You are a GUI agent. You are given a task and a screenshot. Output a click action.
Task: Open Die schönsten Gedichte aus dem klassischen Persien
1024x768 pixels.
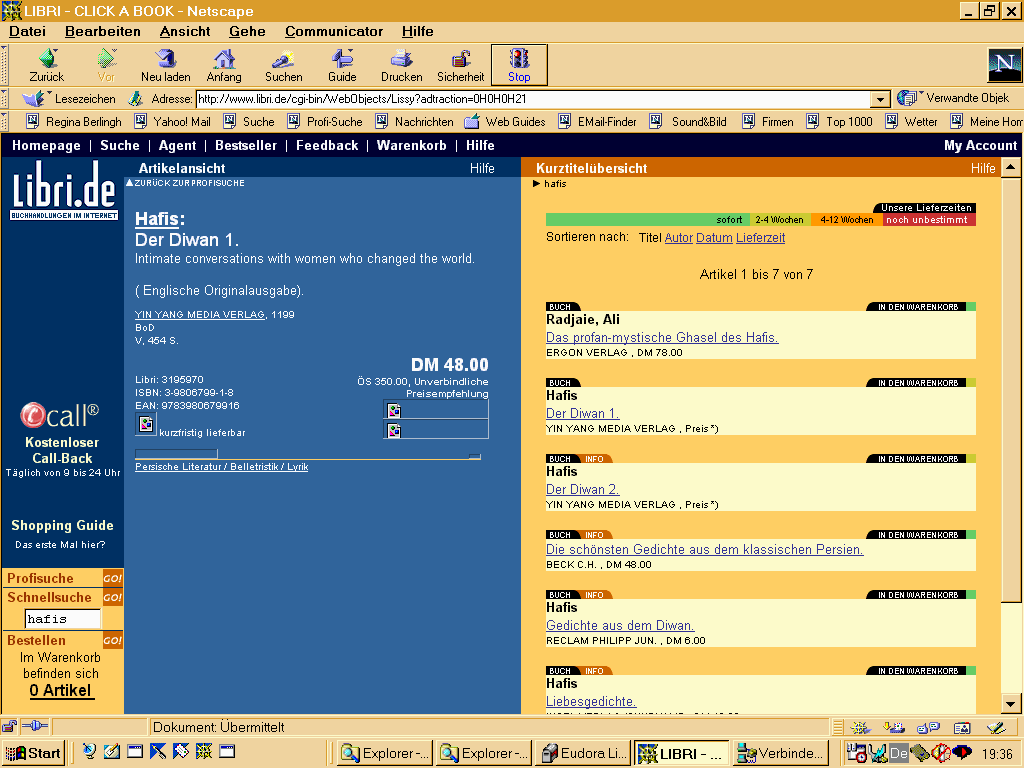point(705,549)
